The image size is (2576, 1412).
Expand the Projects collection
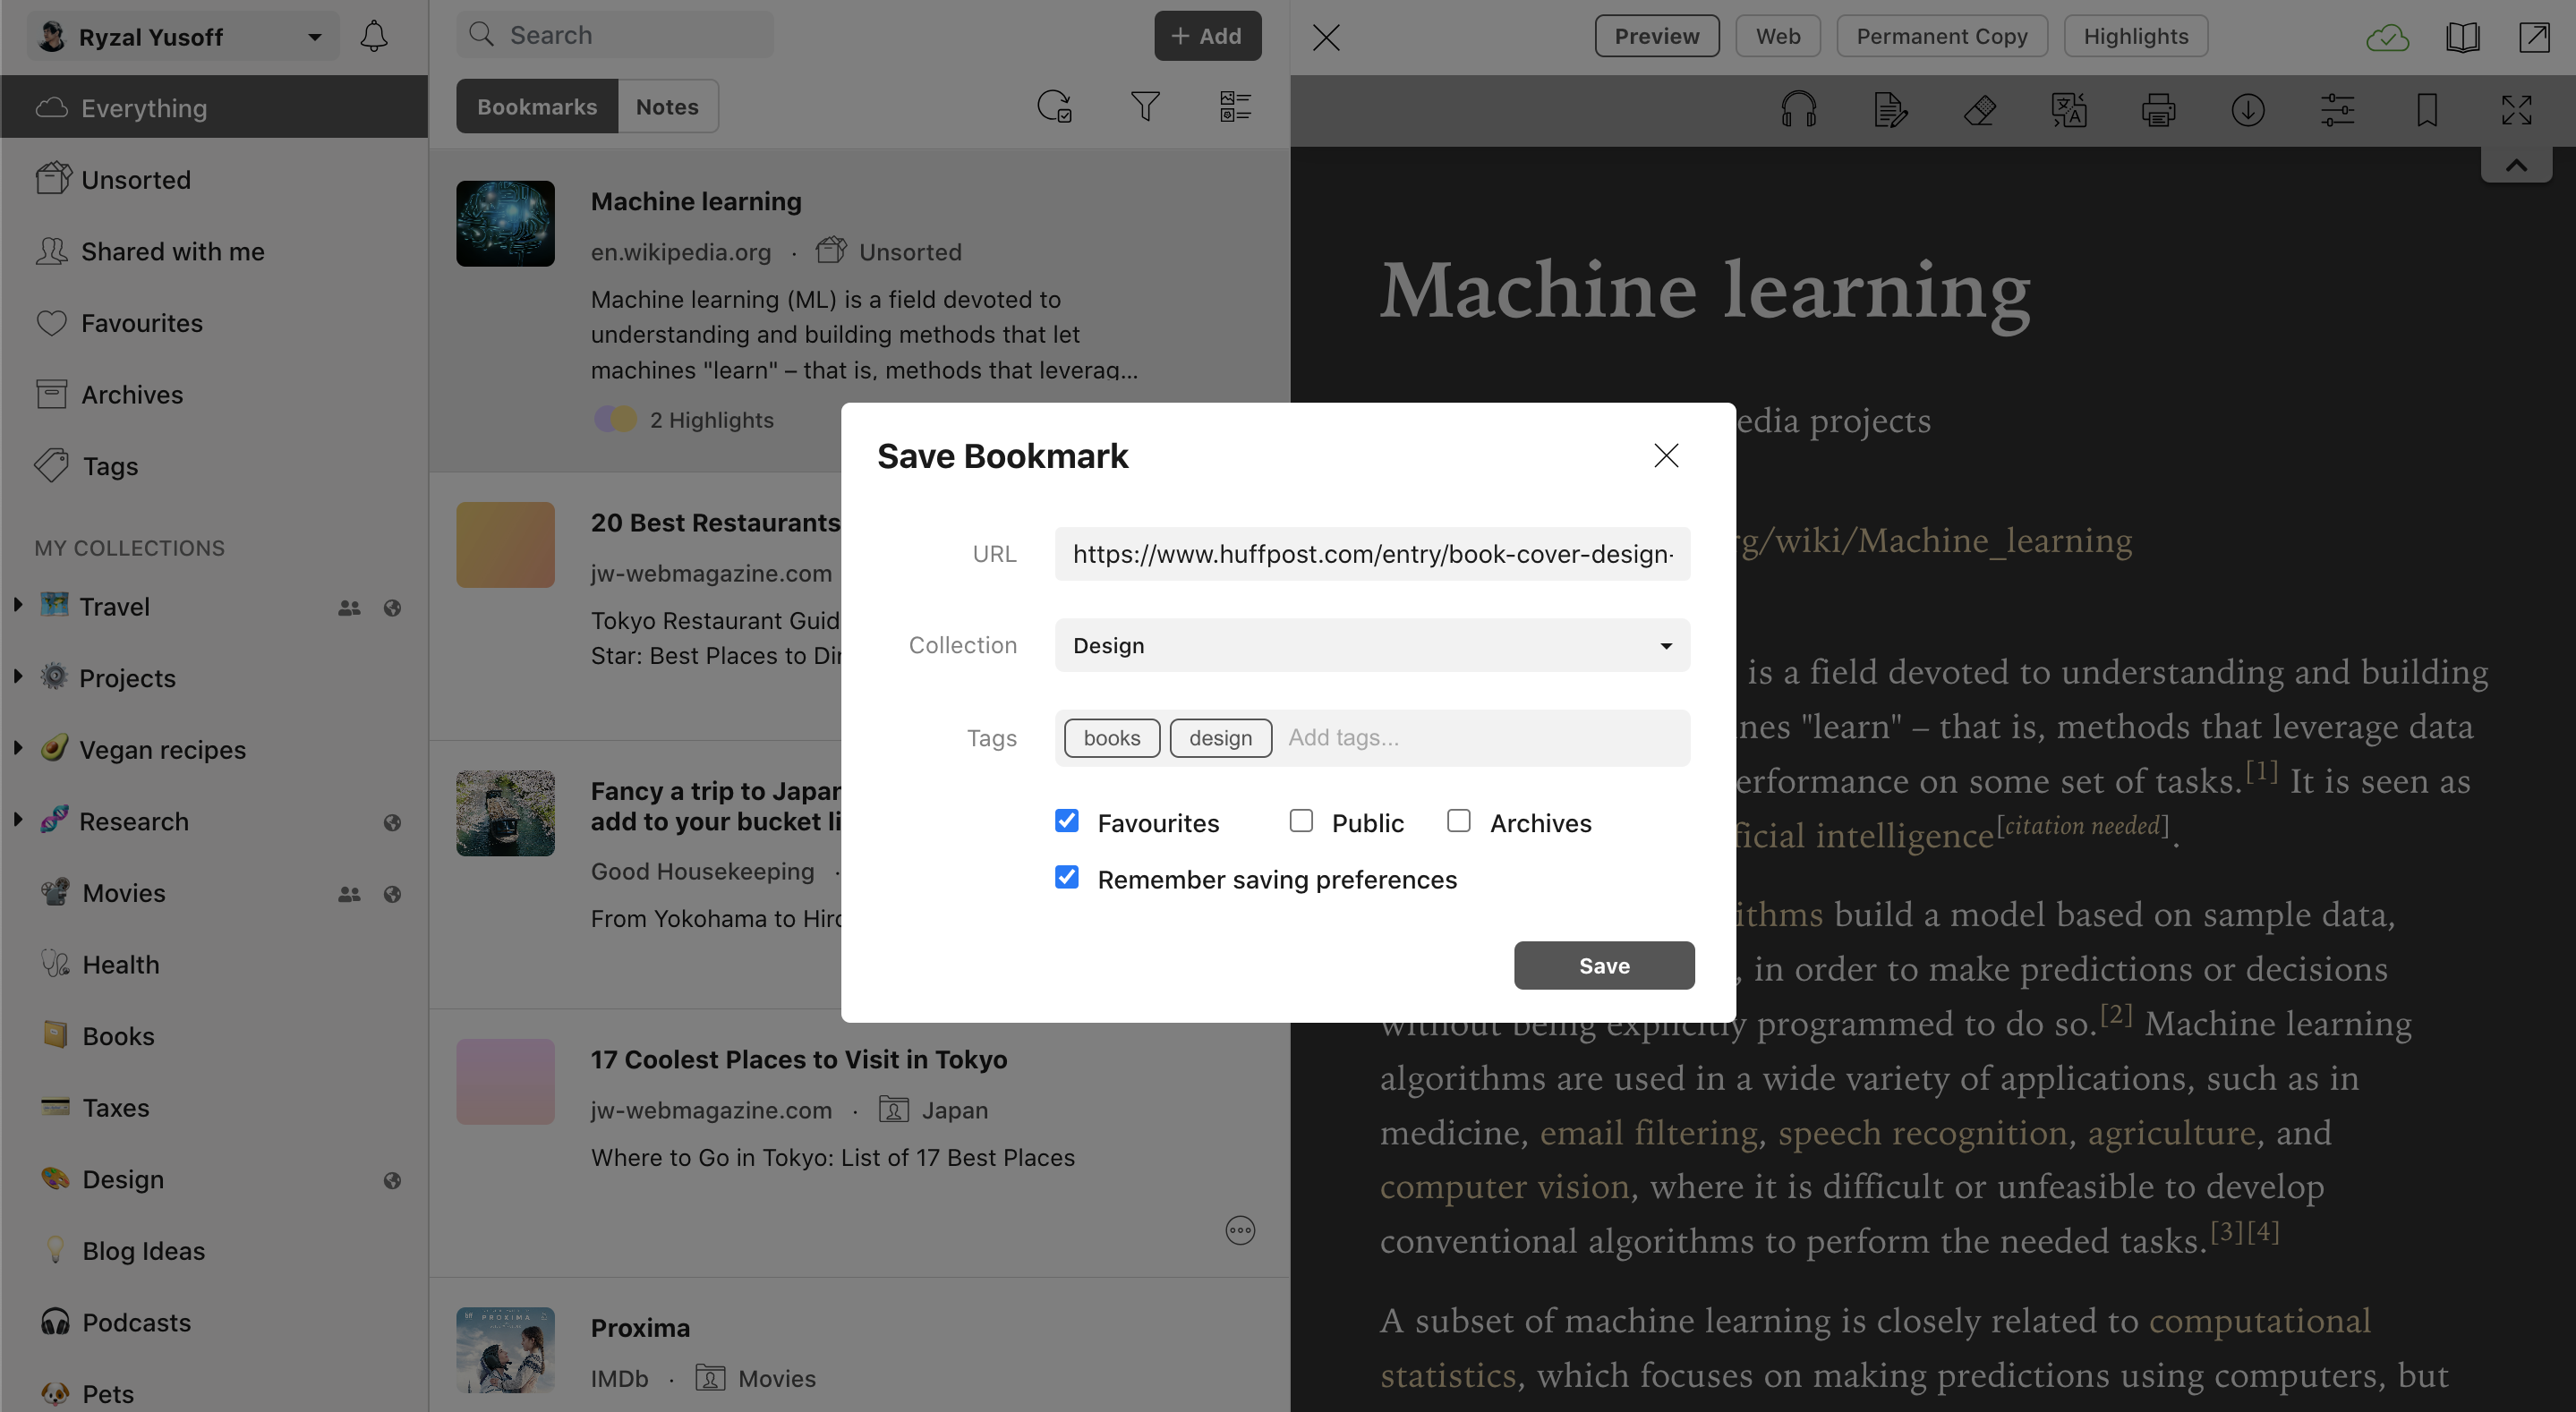coord(18,676)
